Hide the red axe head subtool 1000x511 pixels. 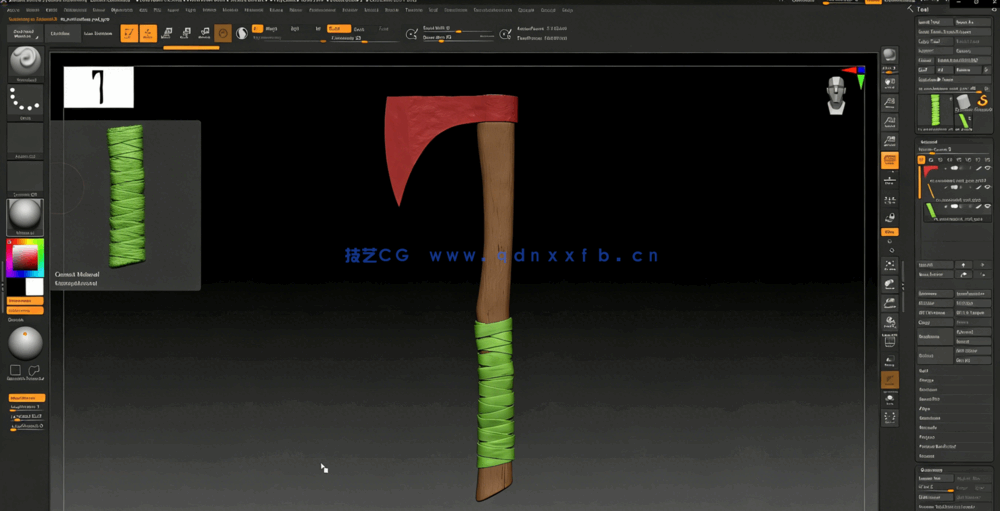(x=987, y=169)
